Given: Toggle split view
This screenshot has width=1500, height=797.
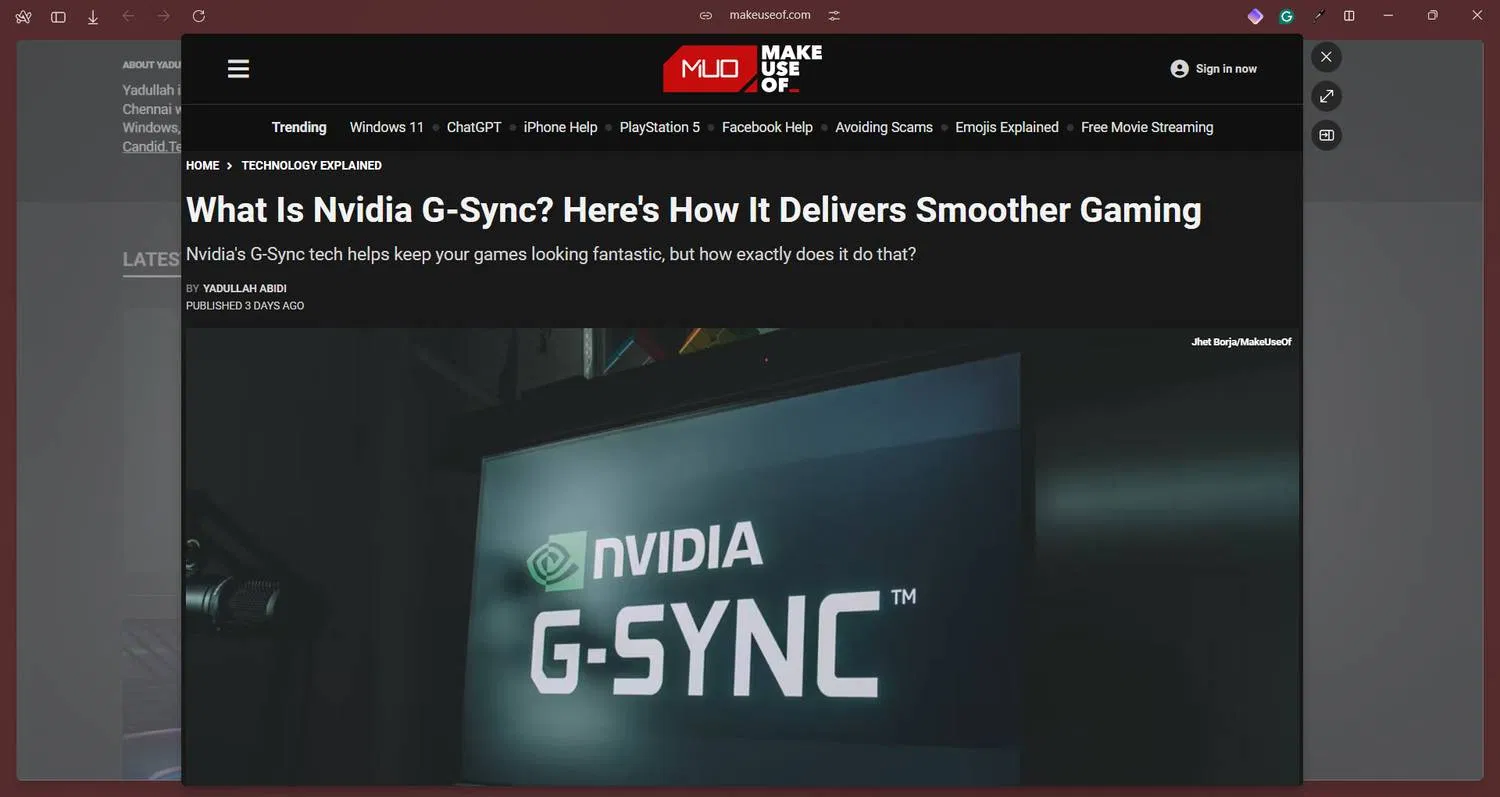Looking at the screenshot, I should click(1349, 16).
